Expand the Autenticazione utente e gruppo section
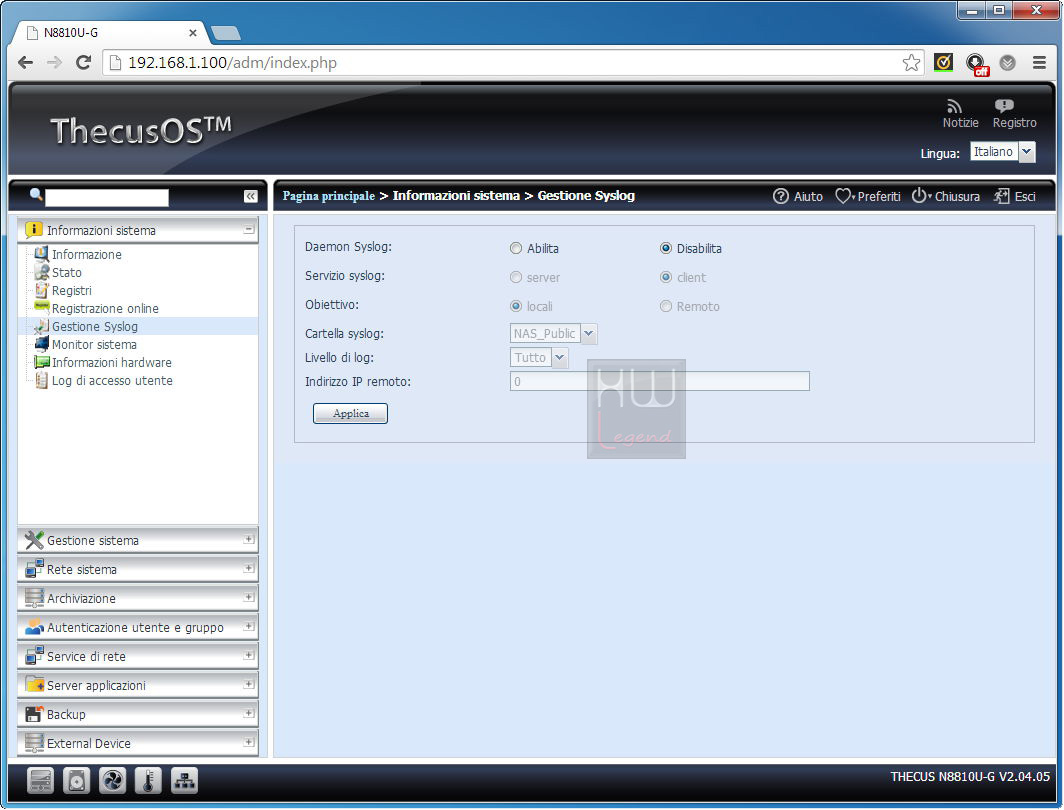 point(249,626)
